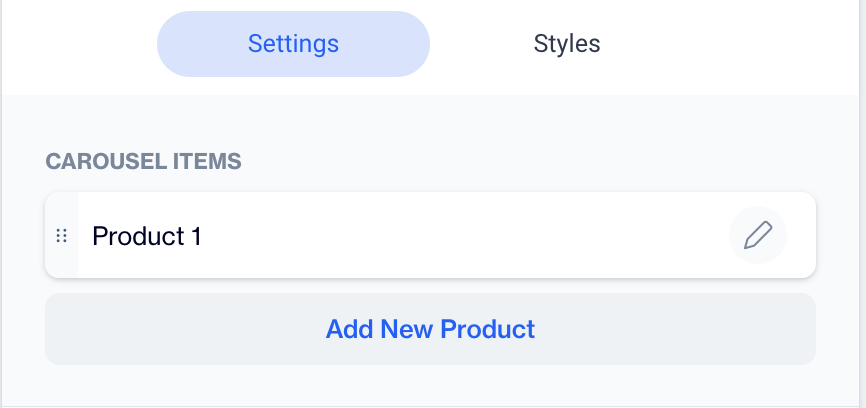The height and width of the screenshot is (408, 866).
Task: Edit Product 1 using the circular pencil button
Action: point(758,236)
